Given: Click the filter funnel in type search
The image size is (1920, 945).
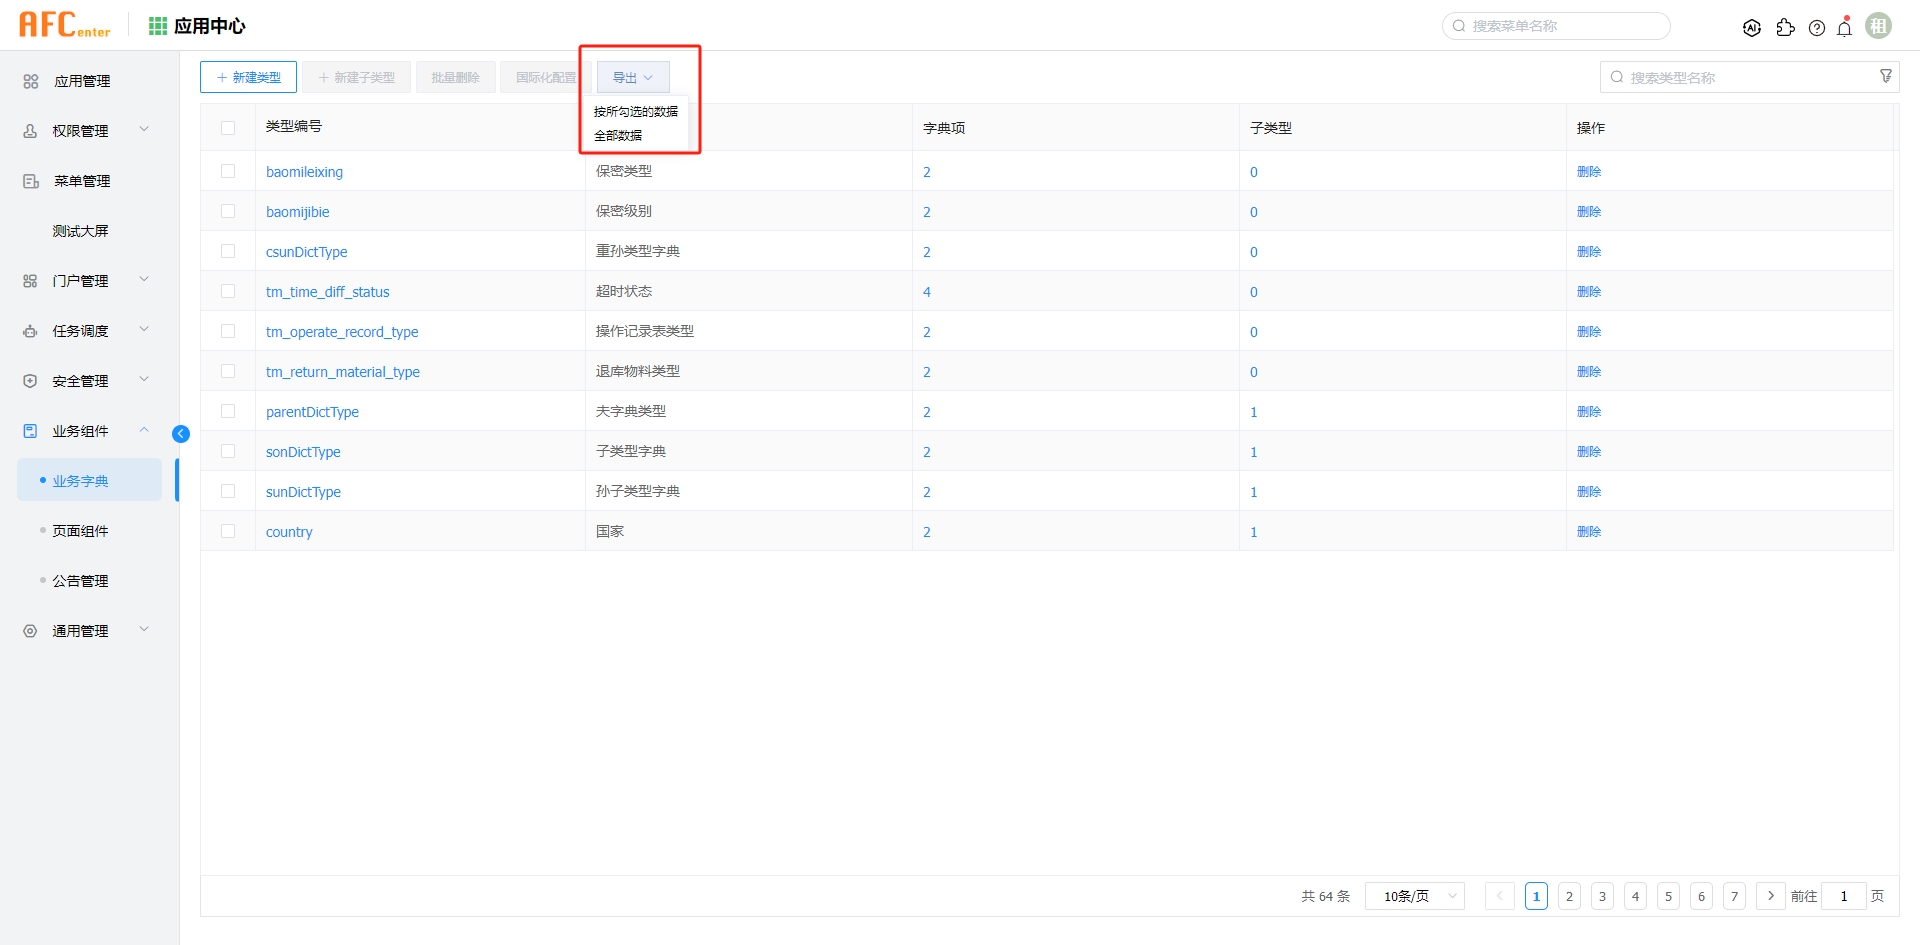Looking at the screenshot, I should pyautogui.click(x=1886, y=76).
